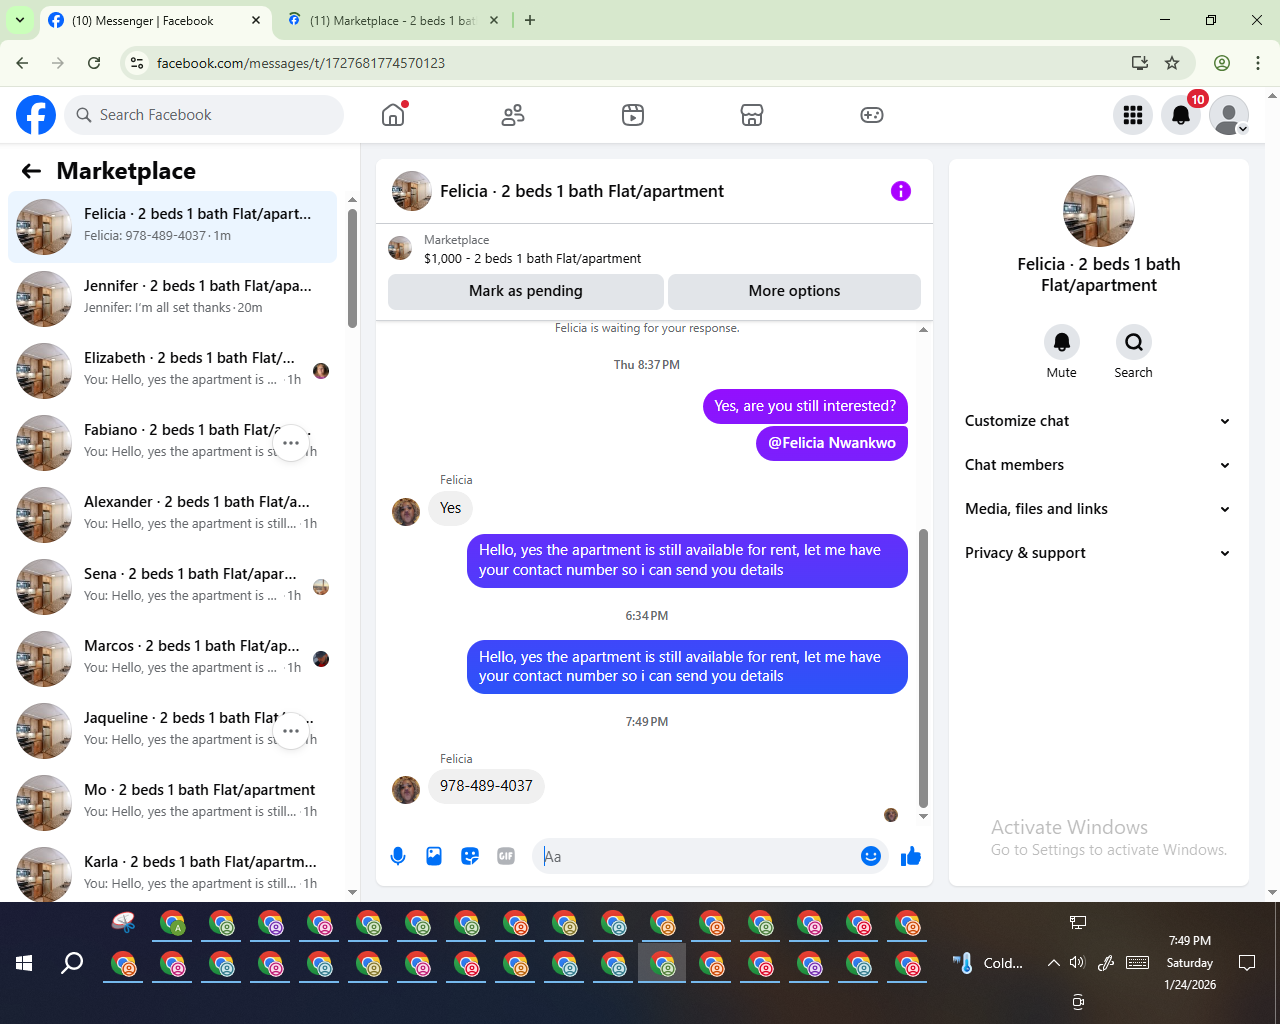Viewport: 1280px width, 1024px height.
Task: Open Alexander conversation in list
Action: [173, 515]
